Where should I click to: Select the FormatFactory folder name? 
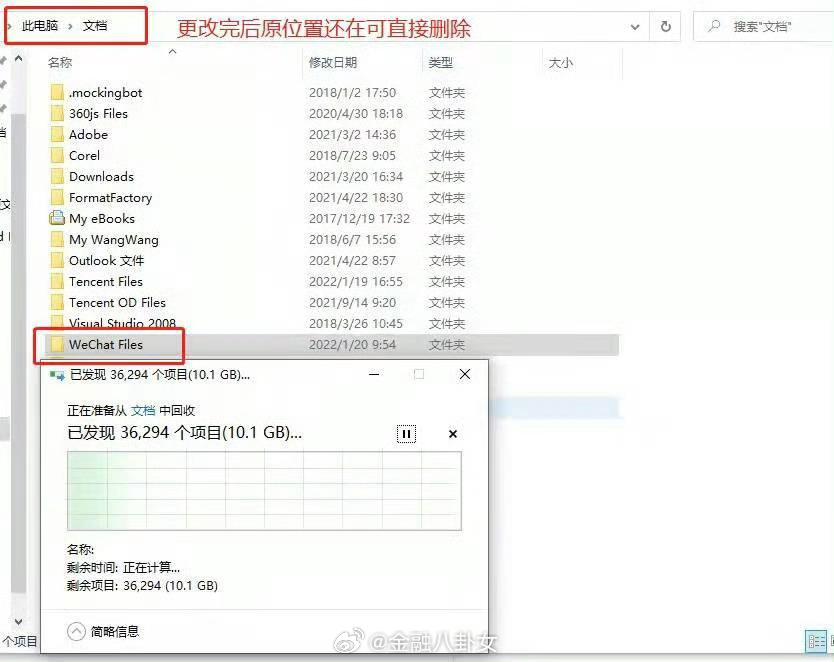coord(111,198)
